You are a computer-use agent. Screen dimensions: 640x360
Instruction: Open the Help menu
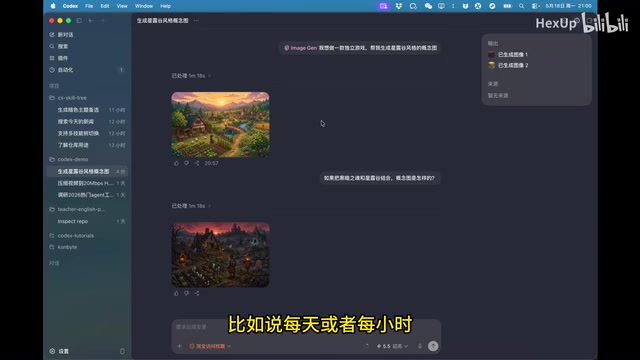[x=165, y=6]
